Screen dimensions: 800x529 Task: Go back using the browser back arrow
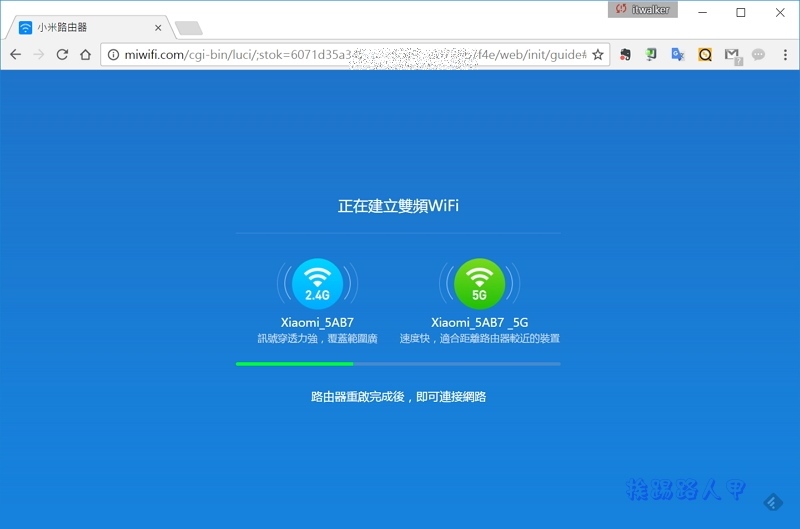(16, 55)
